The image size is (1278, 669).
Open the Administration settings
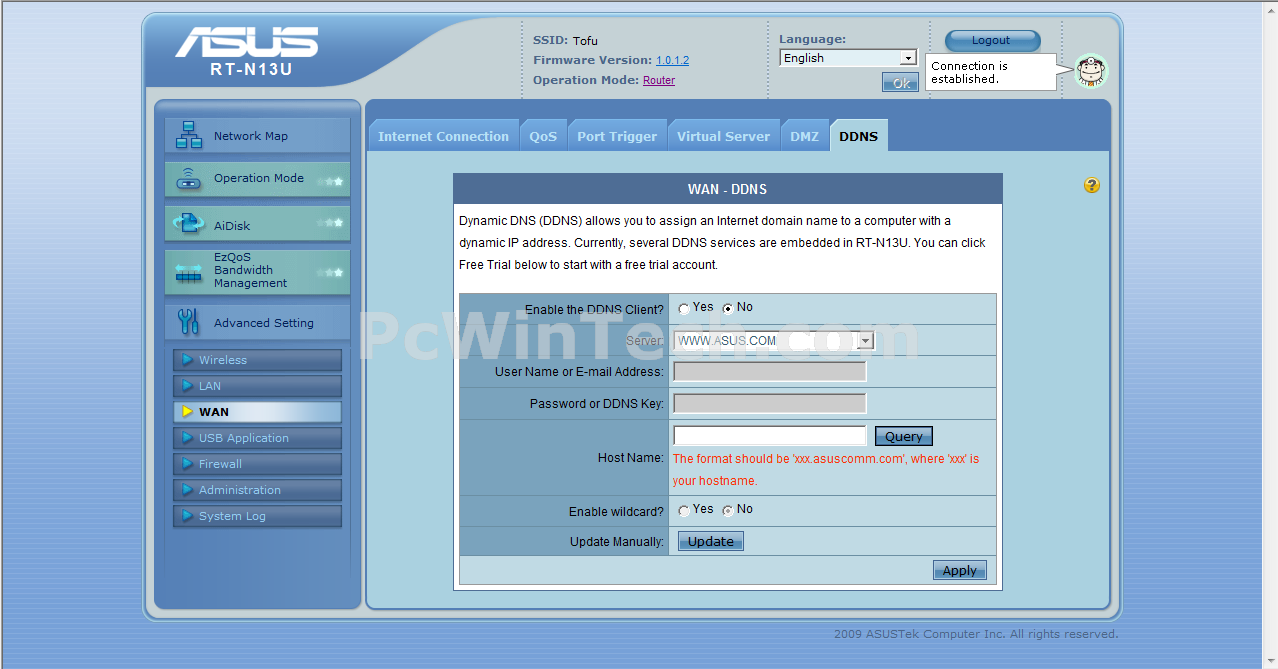(x=257, y=490)
